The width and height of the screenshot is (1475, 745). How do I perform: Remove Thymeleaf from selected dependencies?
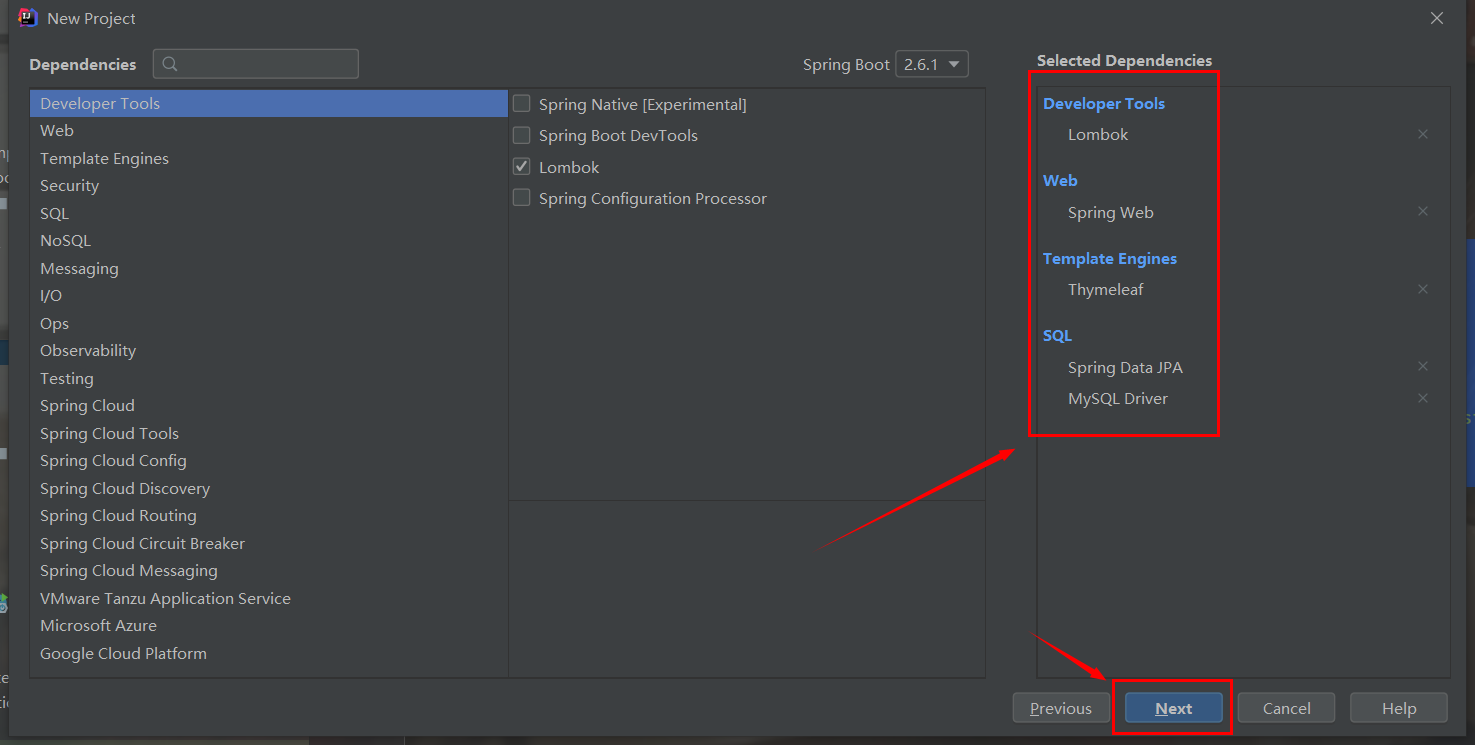click(x=1422, y=289)
